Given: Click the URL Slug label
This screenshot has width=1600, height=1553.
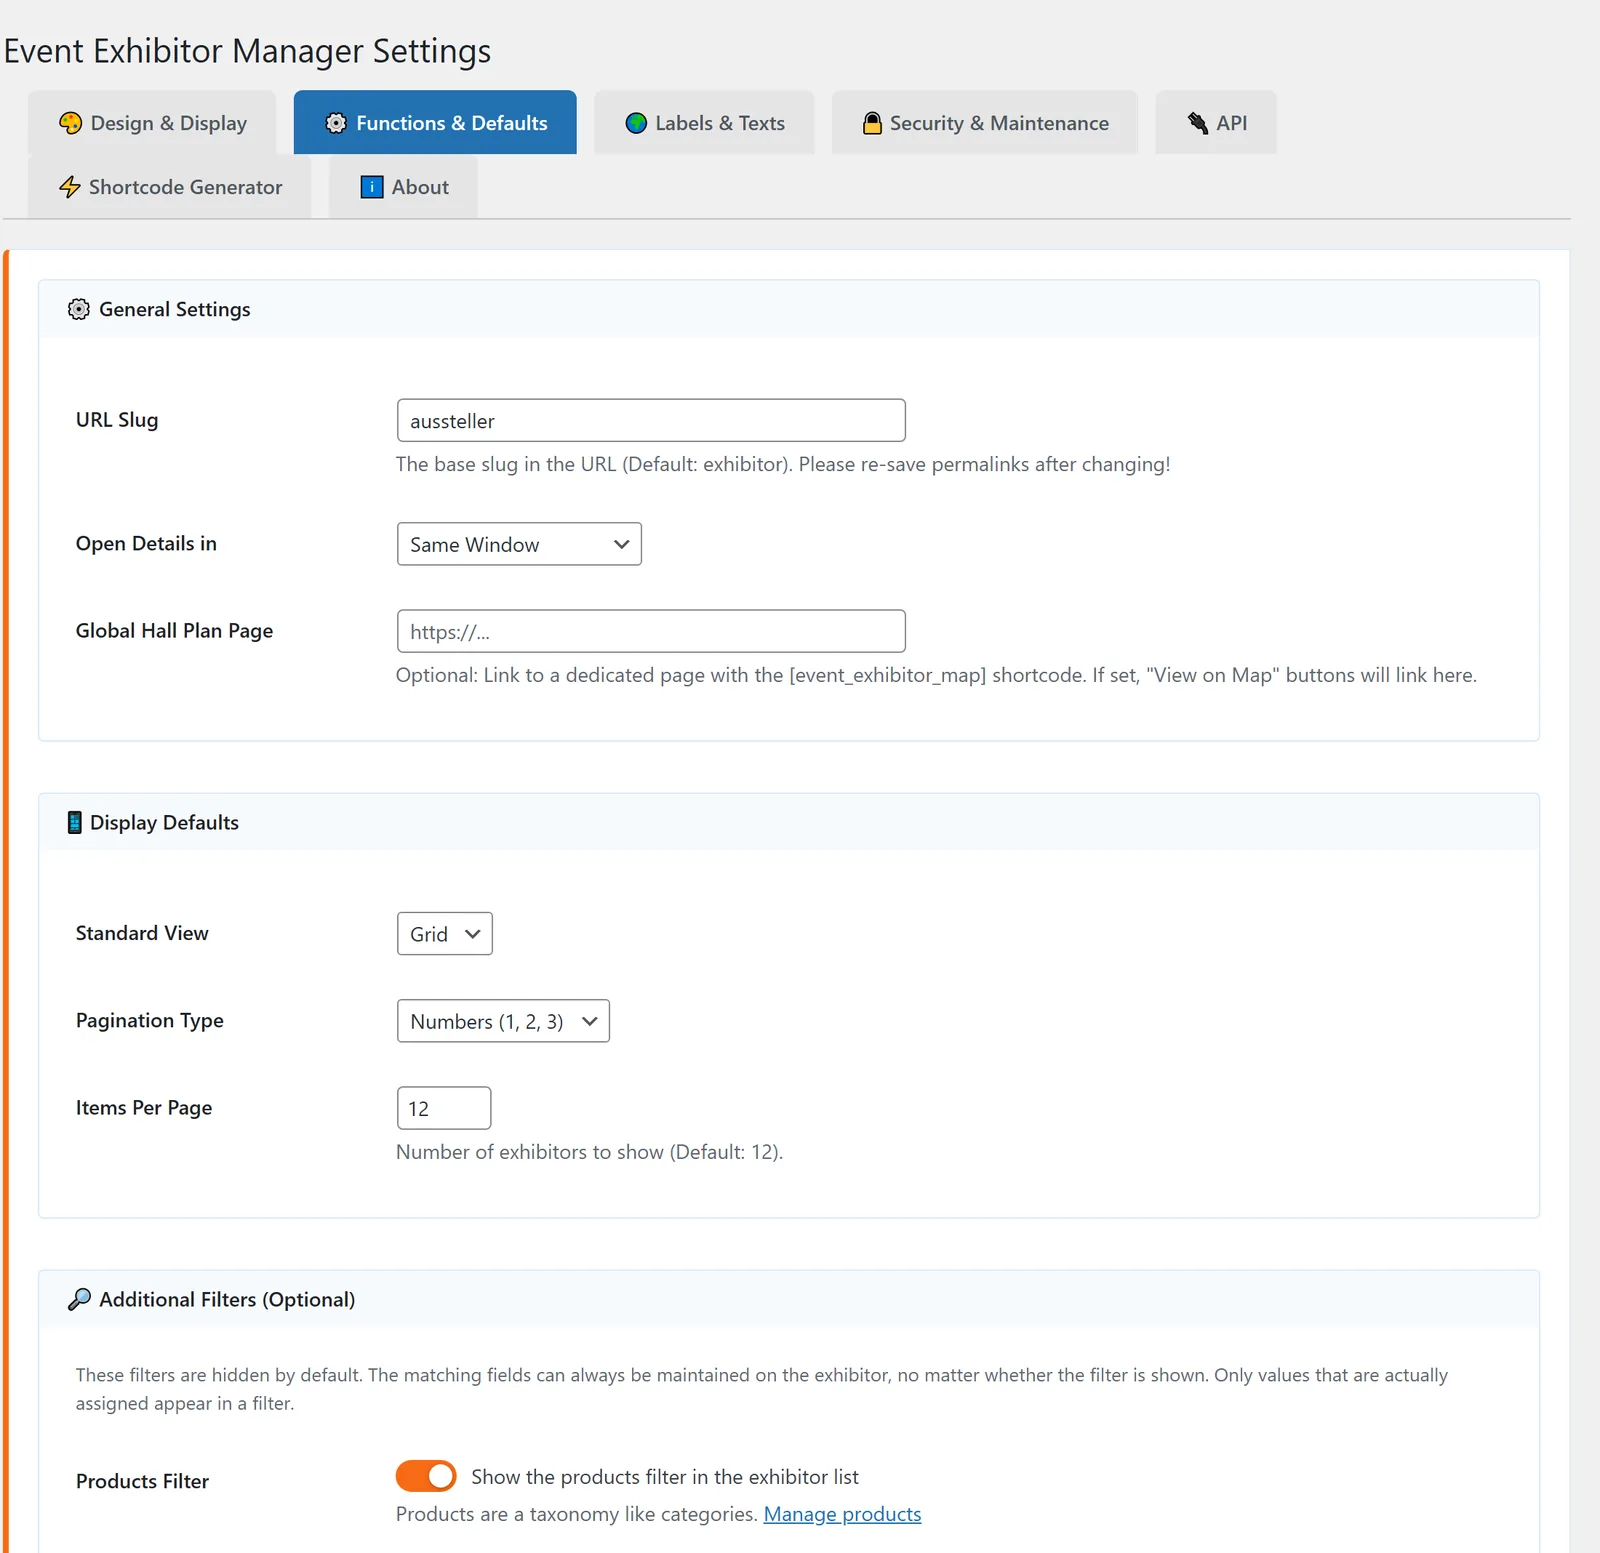Looking at the screenshot, I should click(x=117, y=420).
